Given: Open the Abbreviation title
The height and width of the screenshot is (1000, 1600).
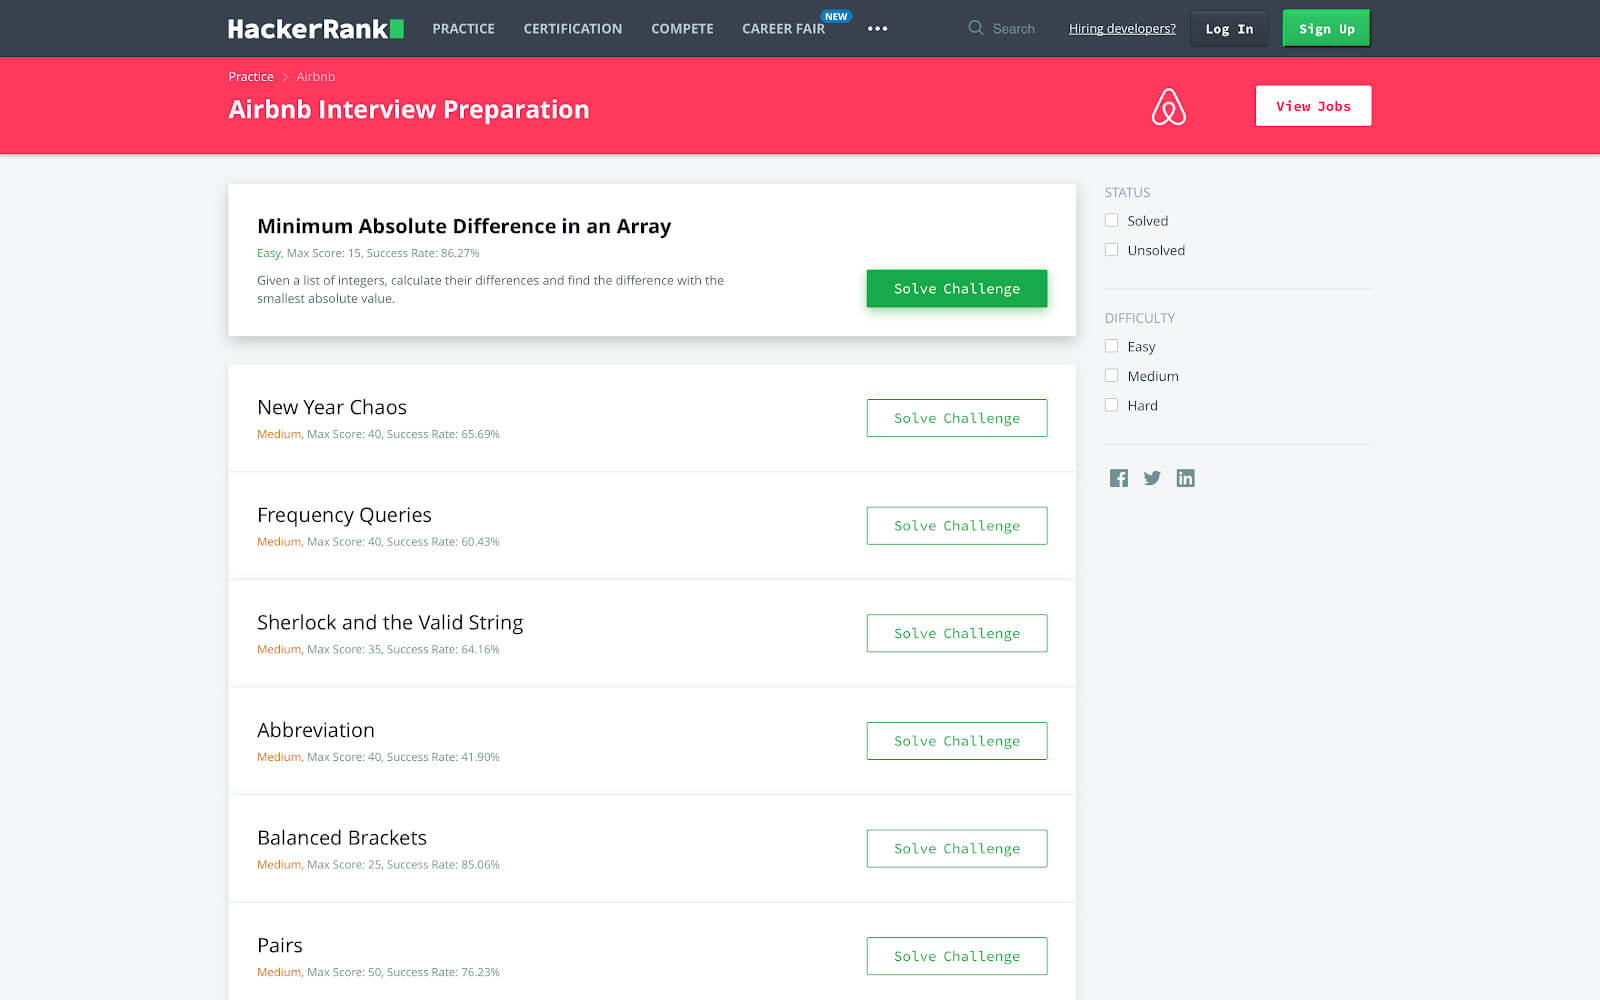Looking at the screenshot, I should coord(316,730).
